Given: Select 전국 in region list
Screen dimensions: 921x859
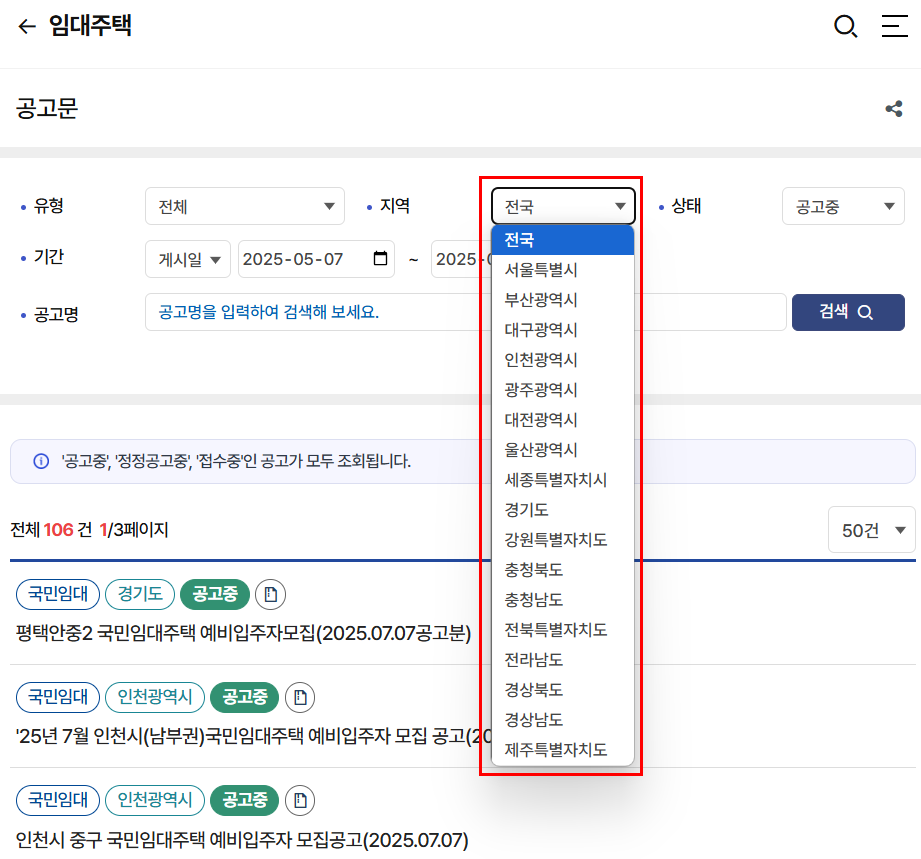Looking at the screenshot, I should click(563, 240).
